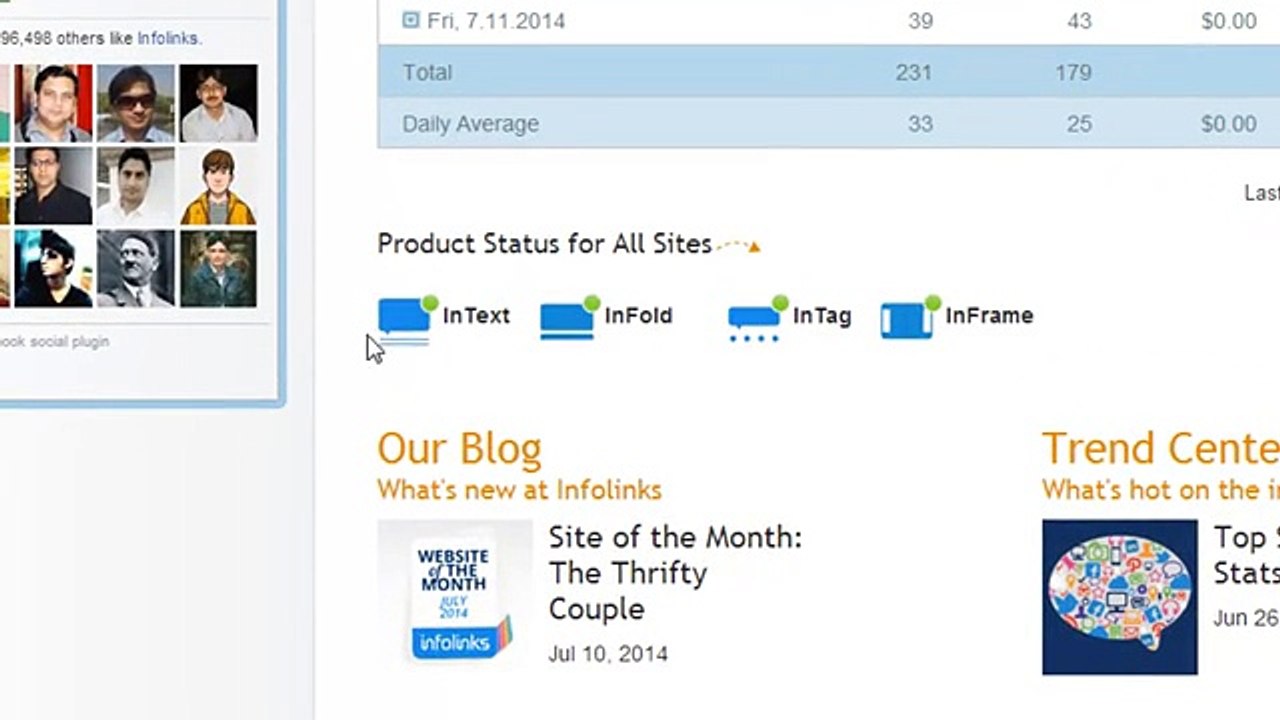Click the Top Stats trend article title

point(1246,555)
